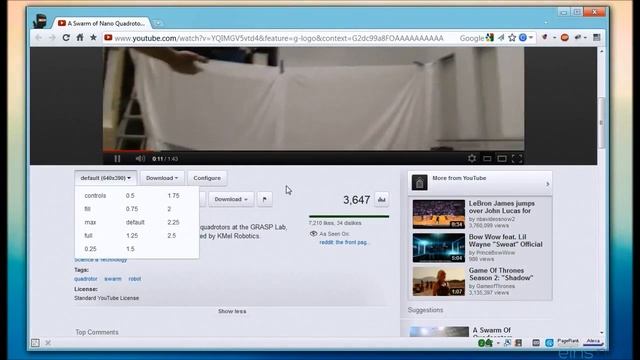The height and width of the screenshot is (360, 640).
Task: Click the bottom-left panel toggle icon
Action: (x=35, y=343)
